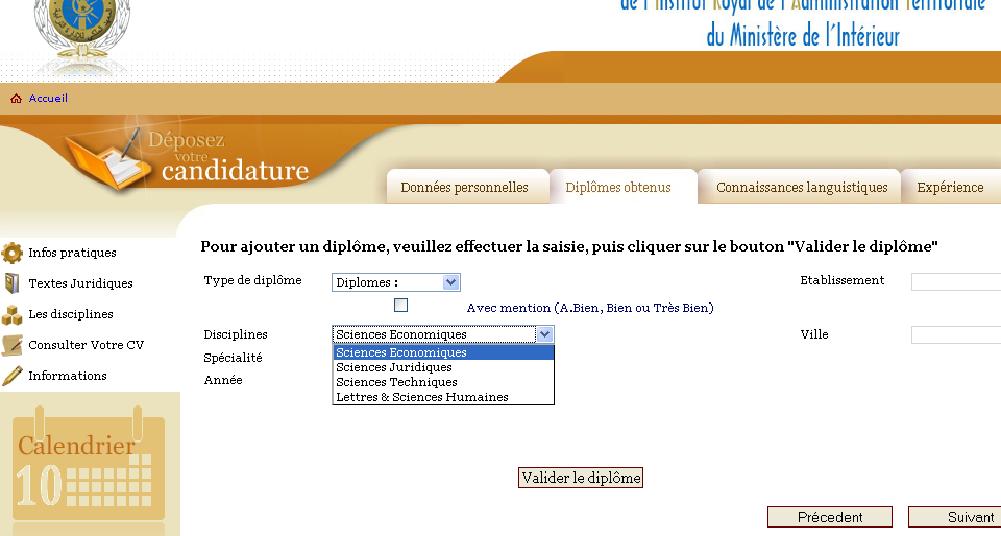Click the Calendrier calendar graphic
This screenshot has width=1001, height=536.
tap(89, 465)
